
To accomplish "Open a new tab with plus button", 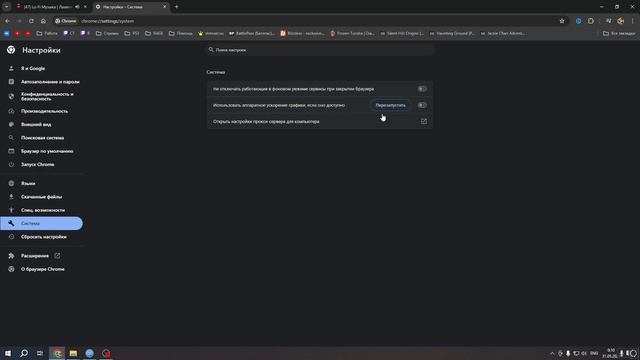I will tap(176, 7).
